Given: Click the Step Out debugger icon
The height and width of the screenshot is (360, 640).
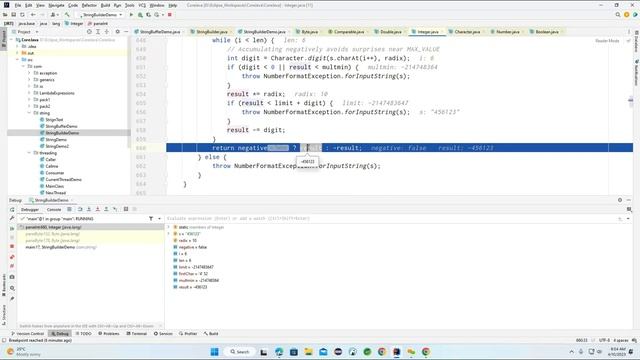Looking at the screenshot, I should 106,209.
